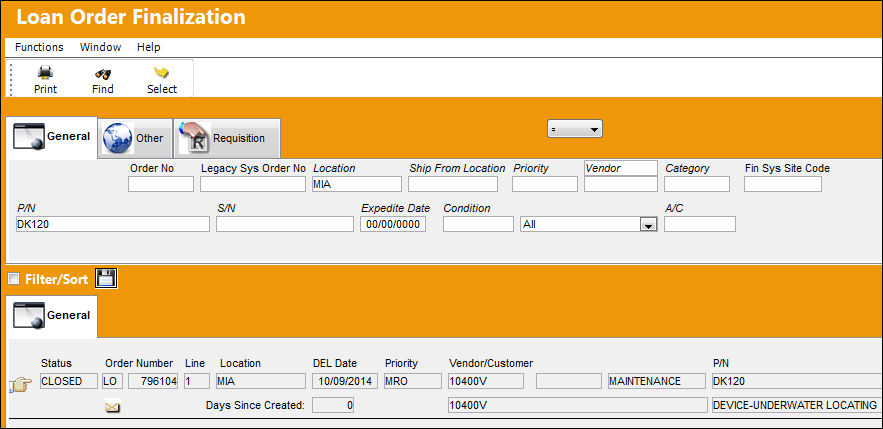
Task: Click the result row MIA location cell
Action: [261, 381]
